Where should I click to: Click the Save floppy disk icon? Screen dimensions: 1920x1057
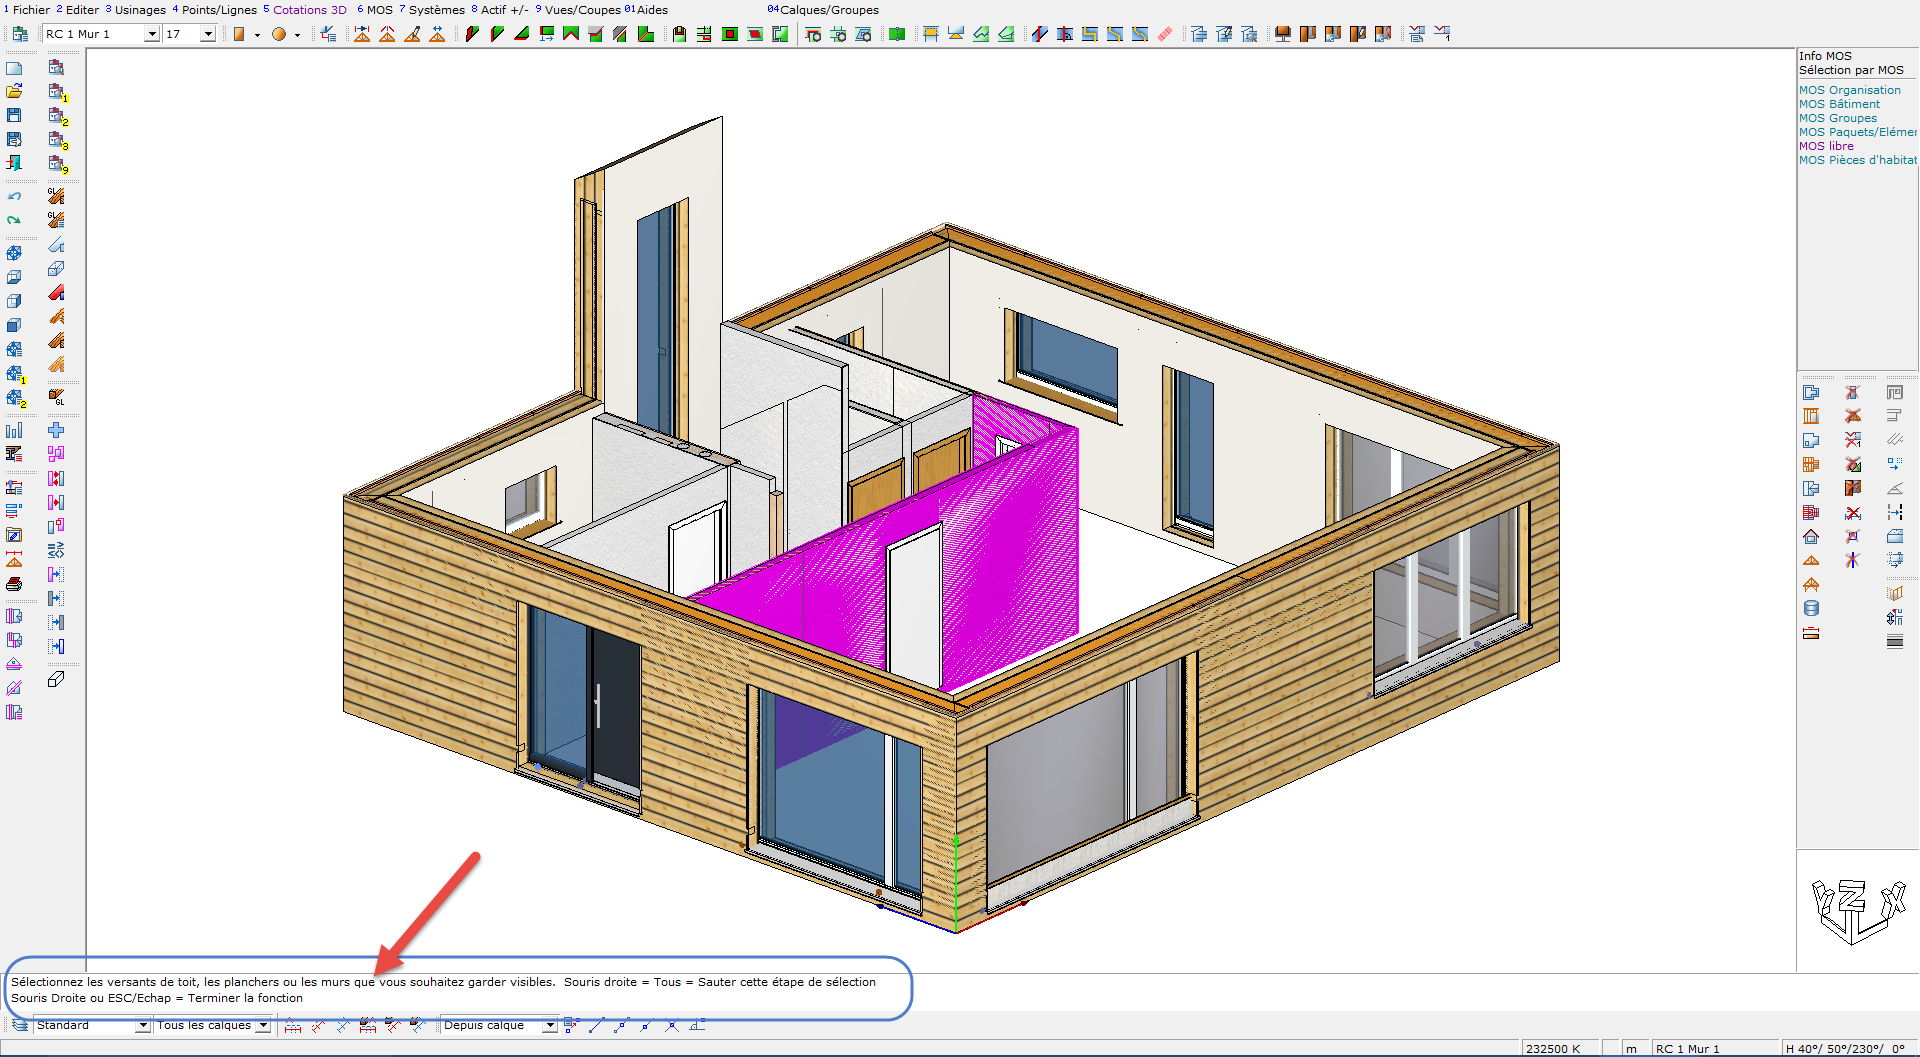pyautogui.click(x=14, y=115)
